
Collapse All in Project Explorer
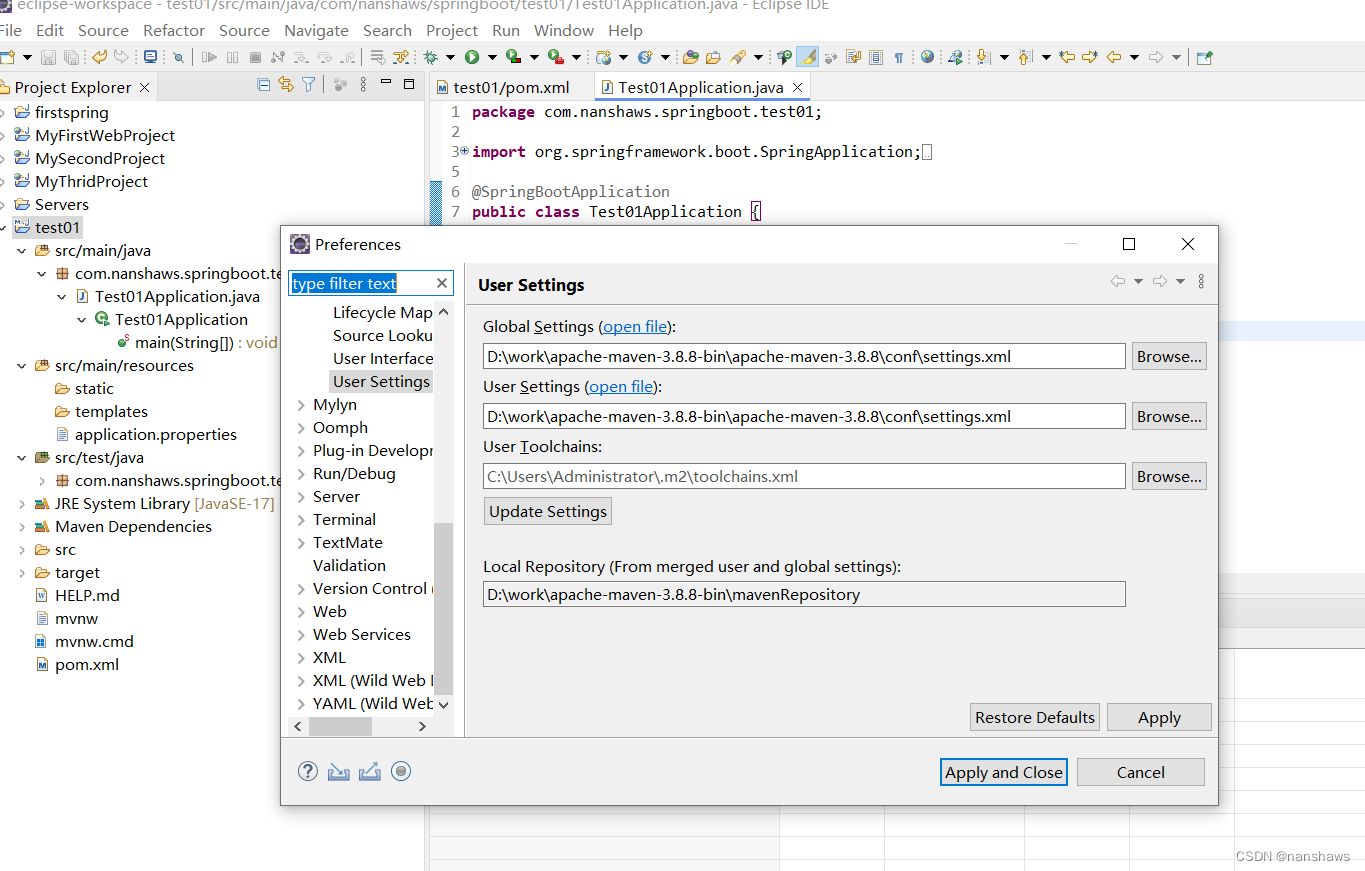(x=263, y=85)
